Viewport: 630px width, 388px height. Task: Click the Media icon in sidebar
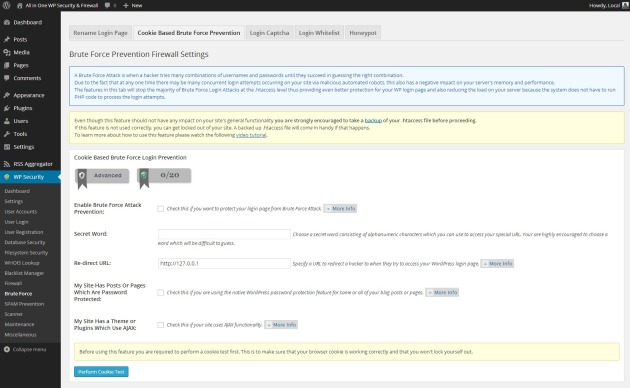7,52
